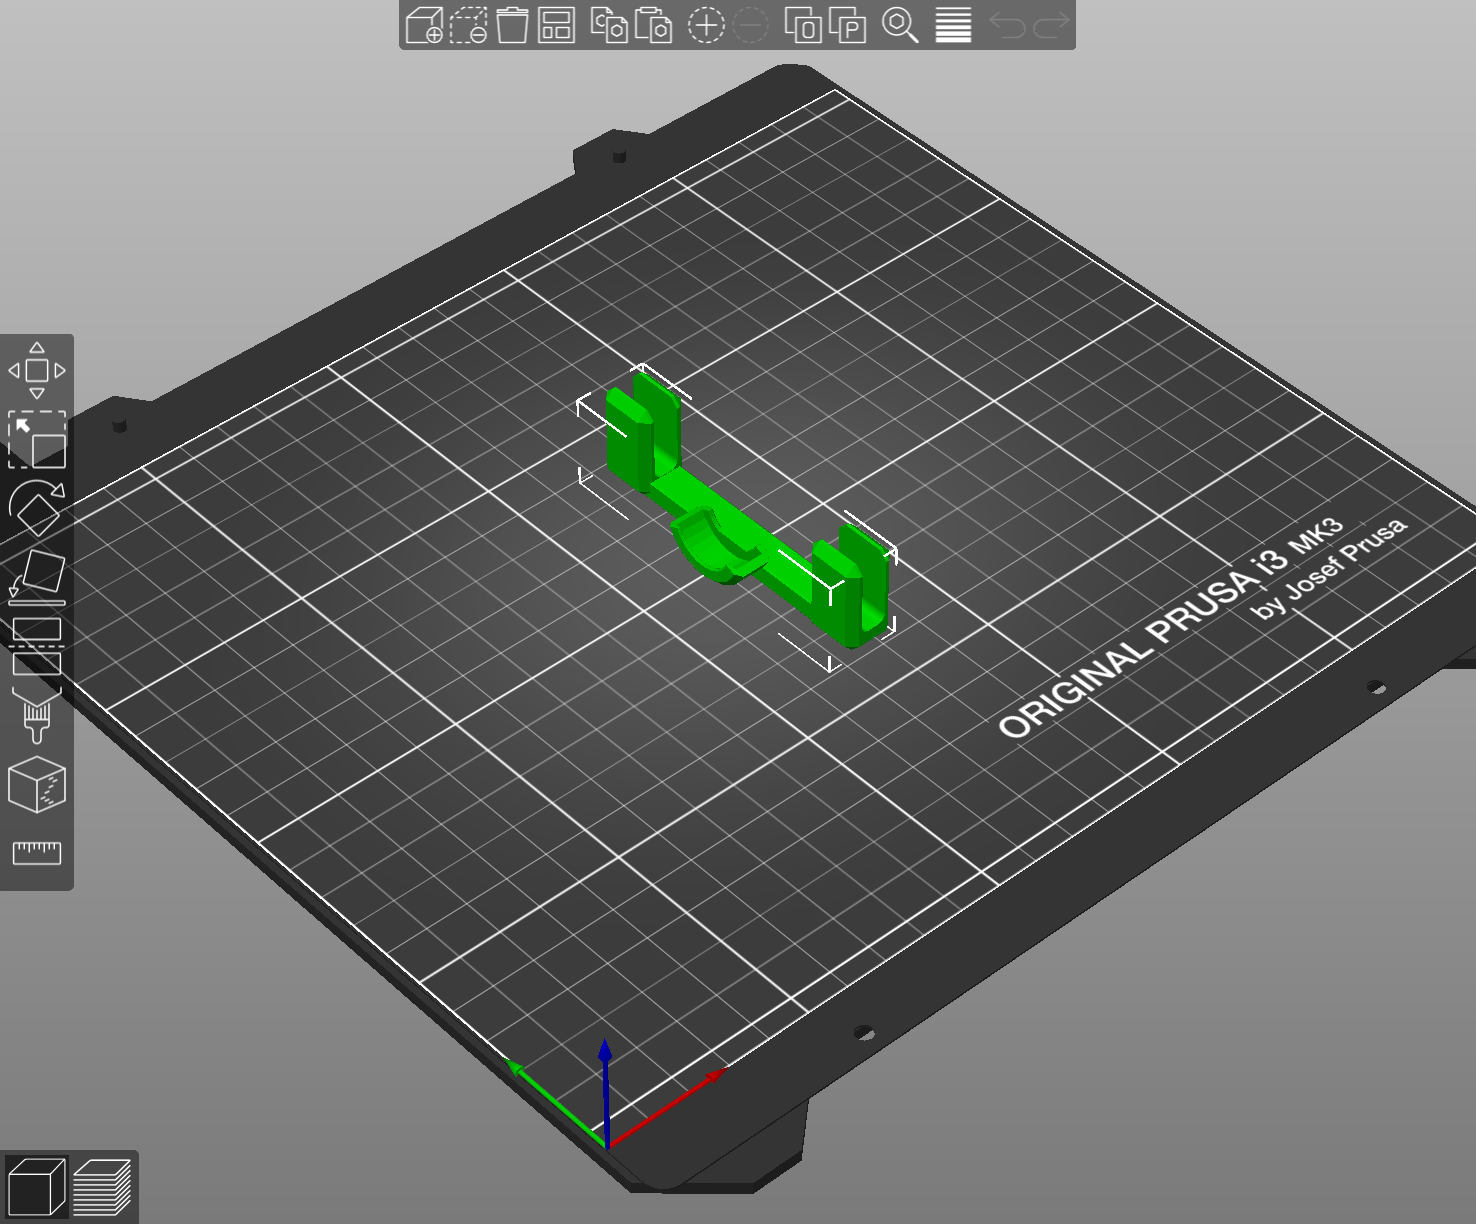The width and height of the screenshot is (1476, 1224).
Task: Select the Scale gizmo tool
Action: coord(37,440)
